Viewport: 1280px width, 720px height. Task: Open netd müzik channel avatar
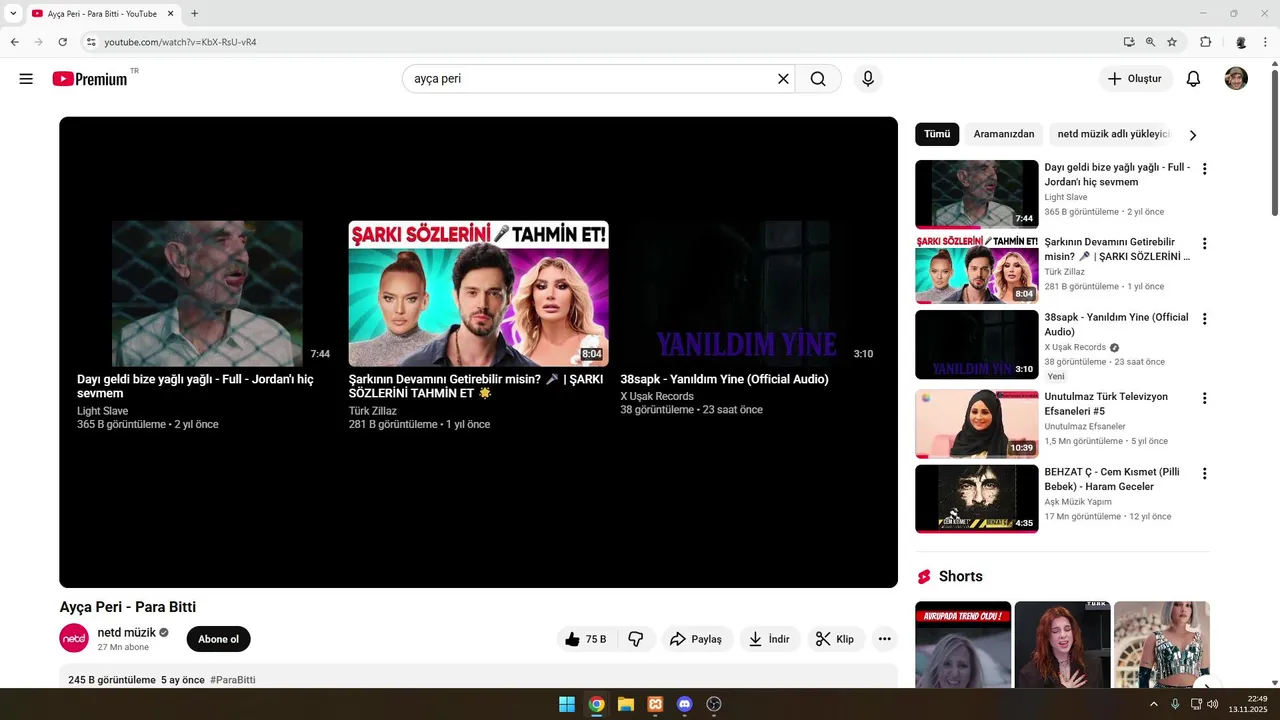coord(74,639)
